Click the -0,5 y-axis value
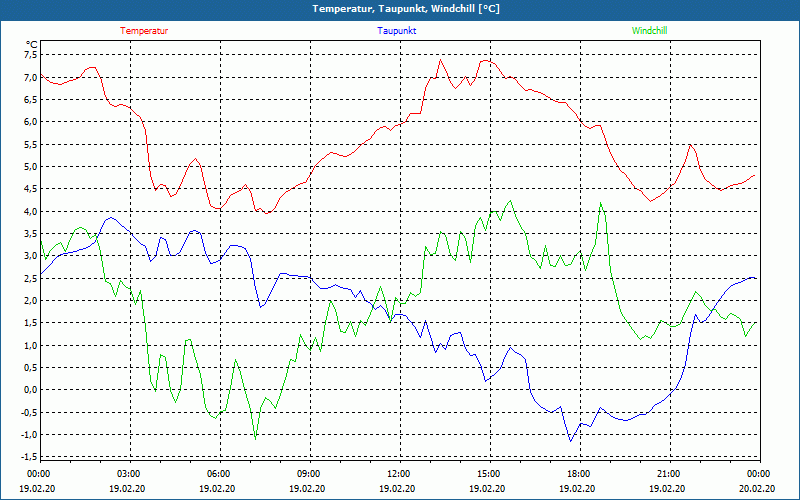 (x=30, y=412)
